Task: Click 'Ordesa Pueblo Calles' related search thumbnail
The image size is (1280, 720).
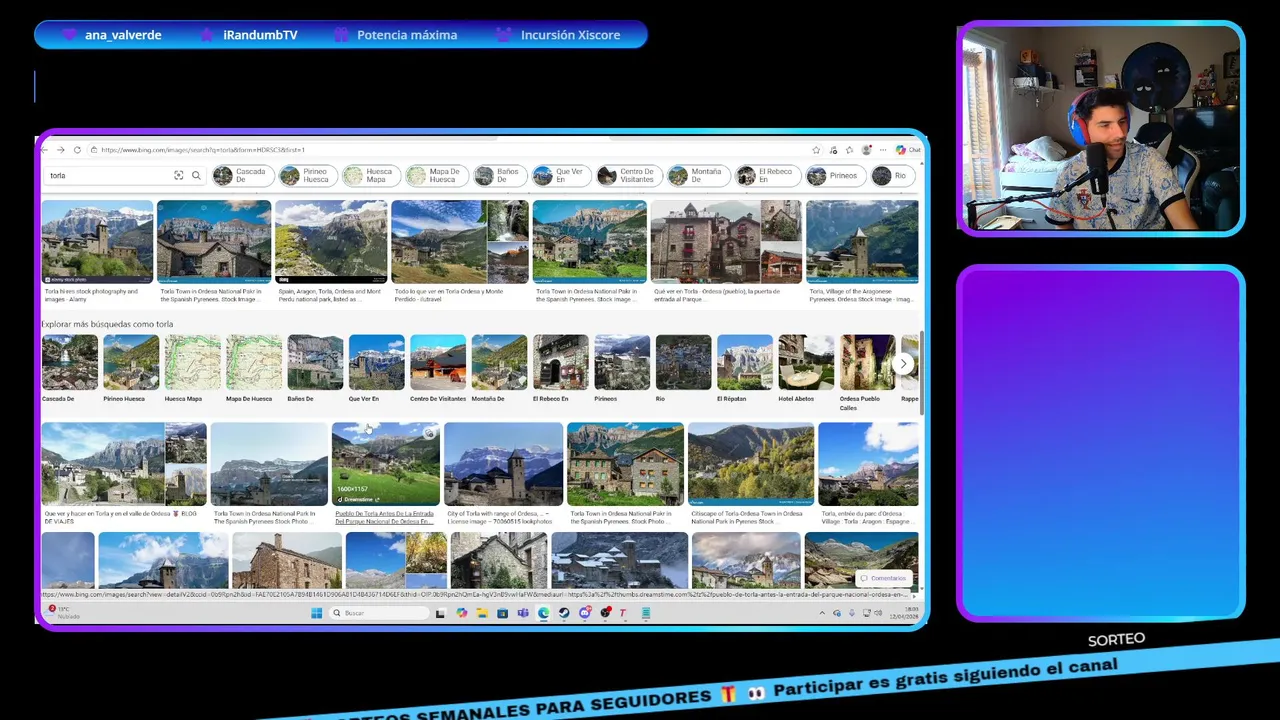Action: (867, 362)
